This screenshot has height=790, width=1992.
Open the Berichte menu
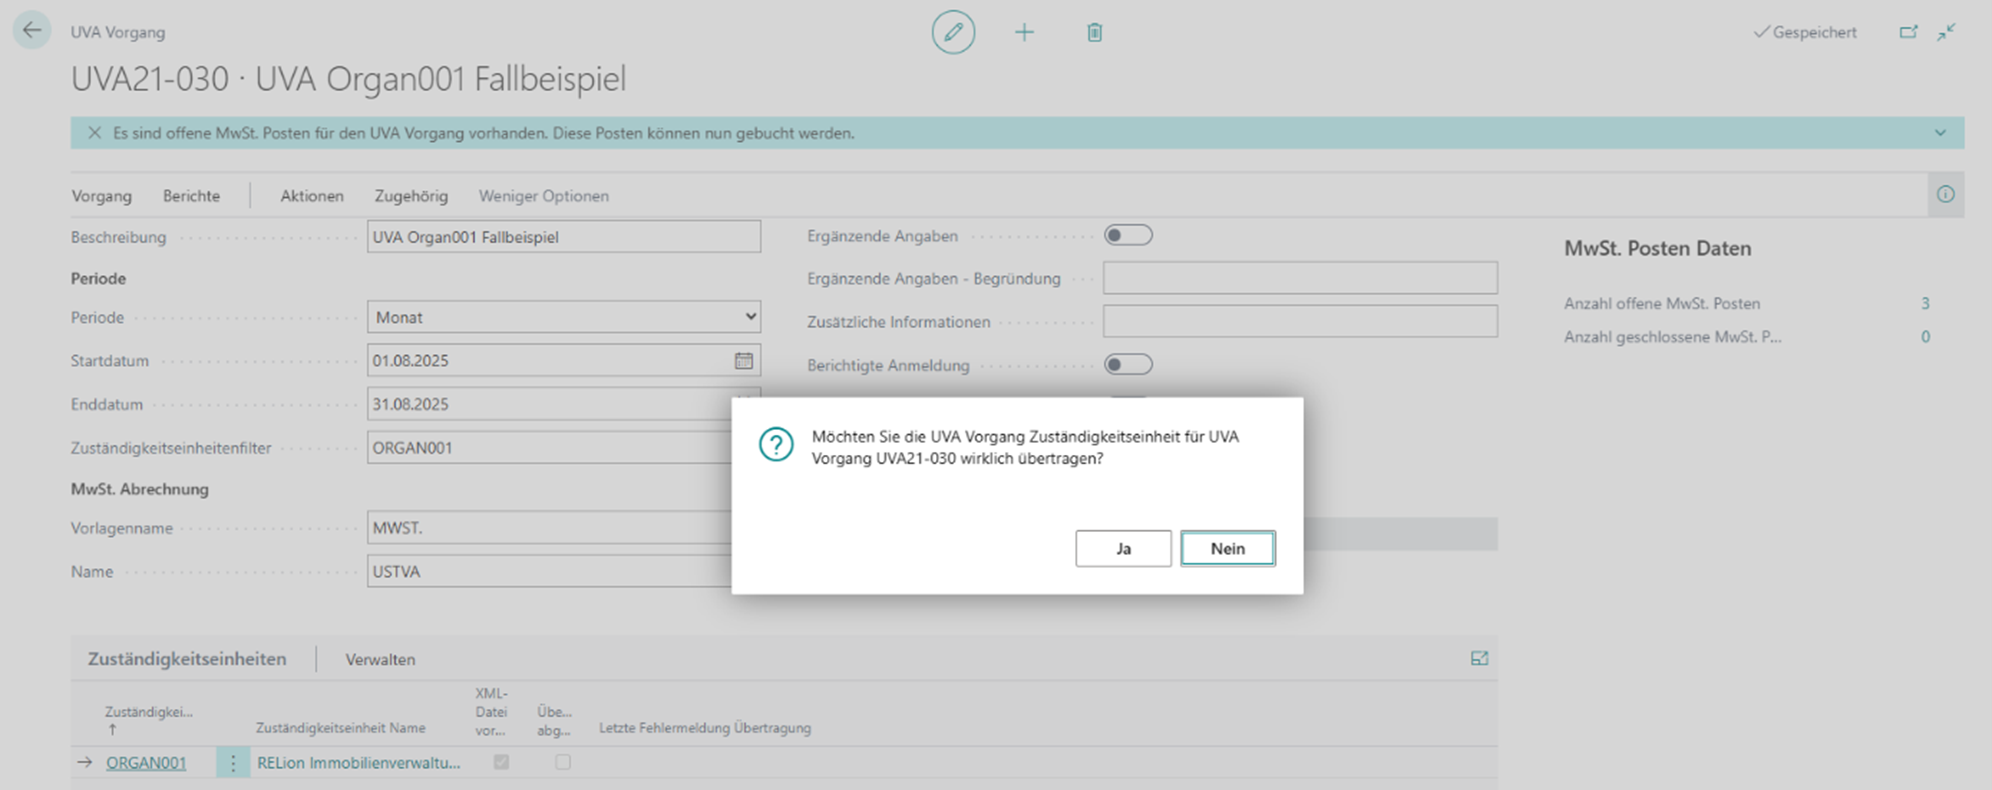(191, 196)
